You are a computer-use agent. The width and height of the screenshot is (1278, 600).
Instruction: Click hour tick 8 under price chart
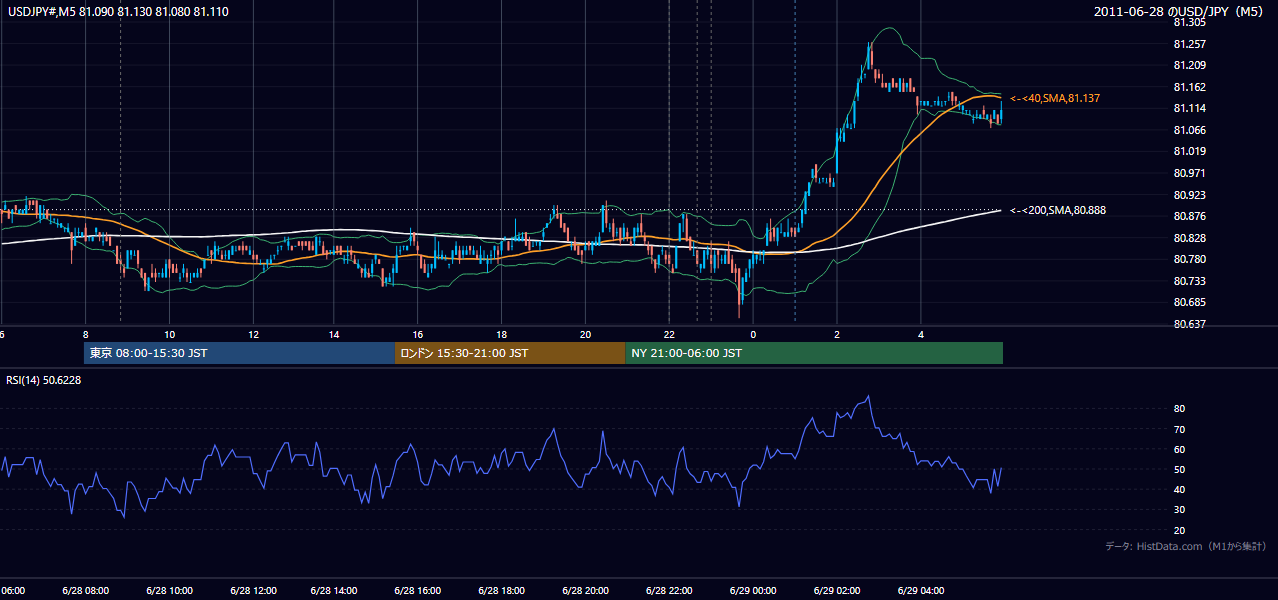coord(86,334)
